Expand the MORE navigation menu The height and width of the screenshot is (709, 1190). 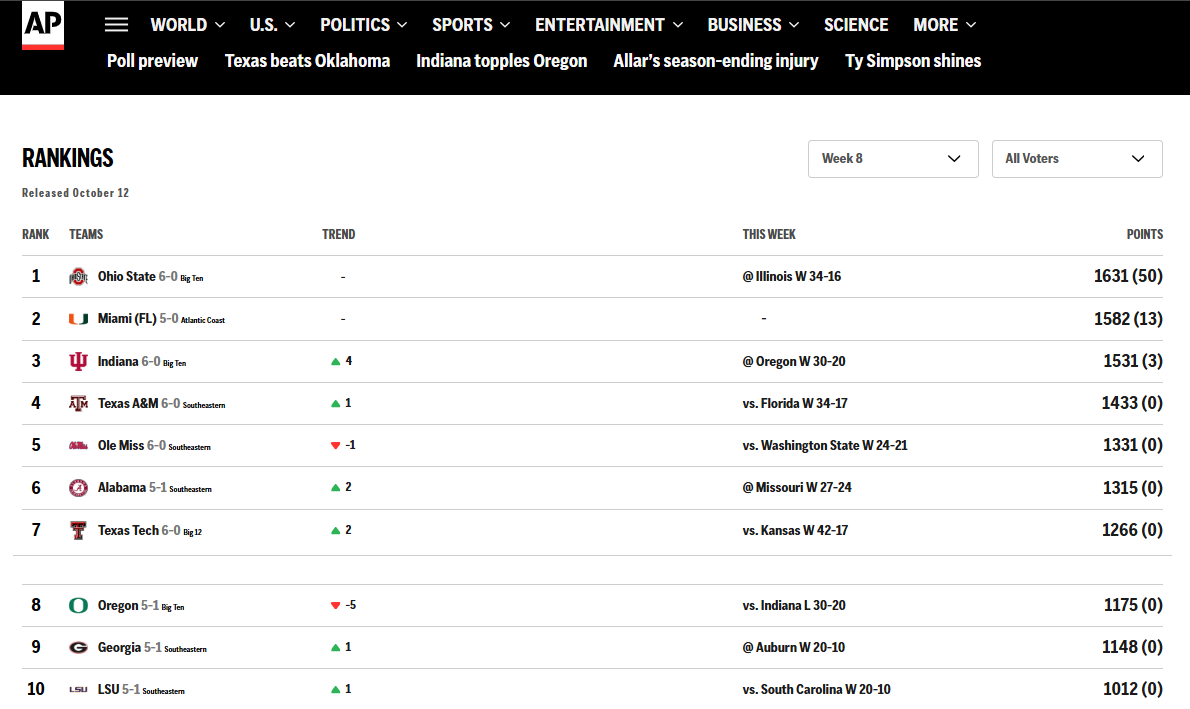tap(944, 25)
